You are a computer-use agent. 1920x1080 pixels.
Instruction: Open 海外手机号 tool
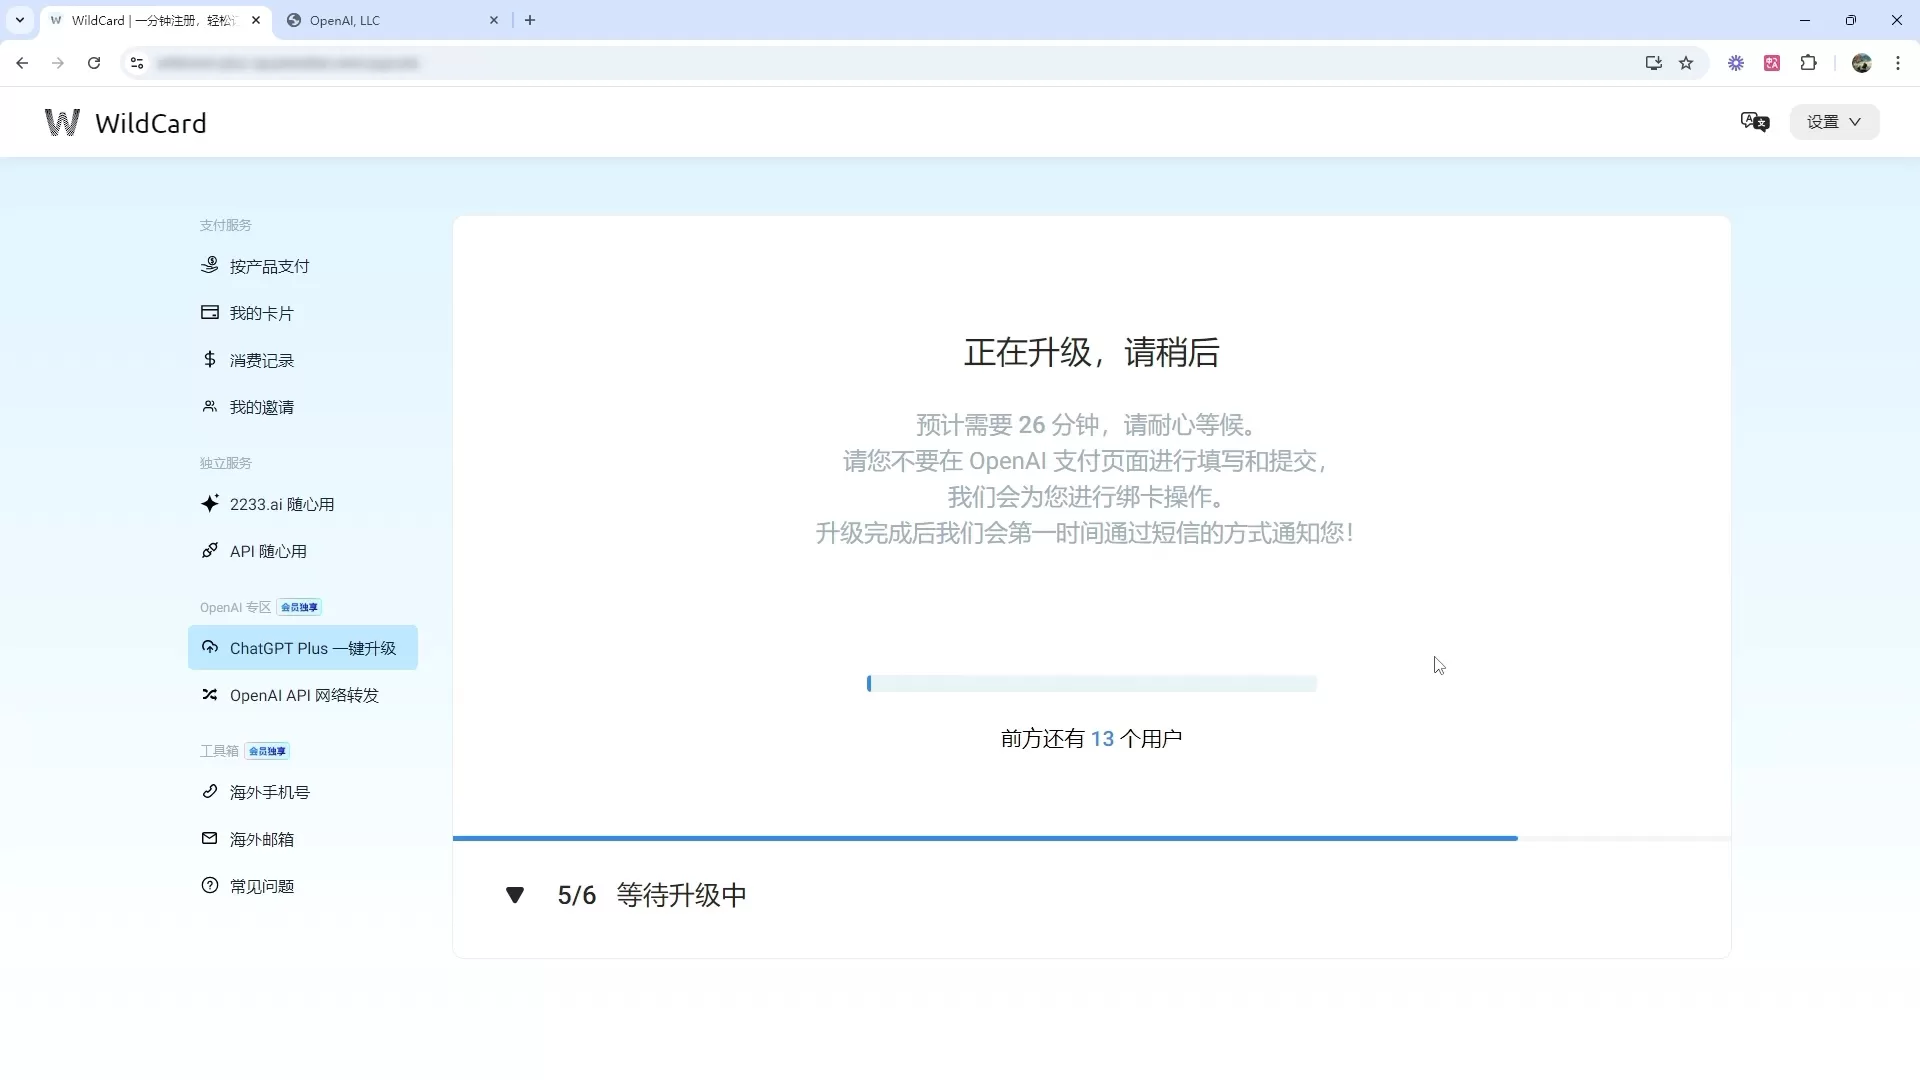(x=255, y=792)
